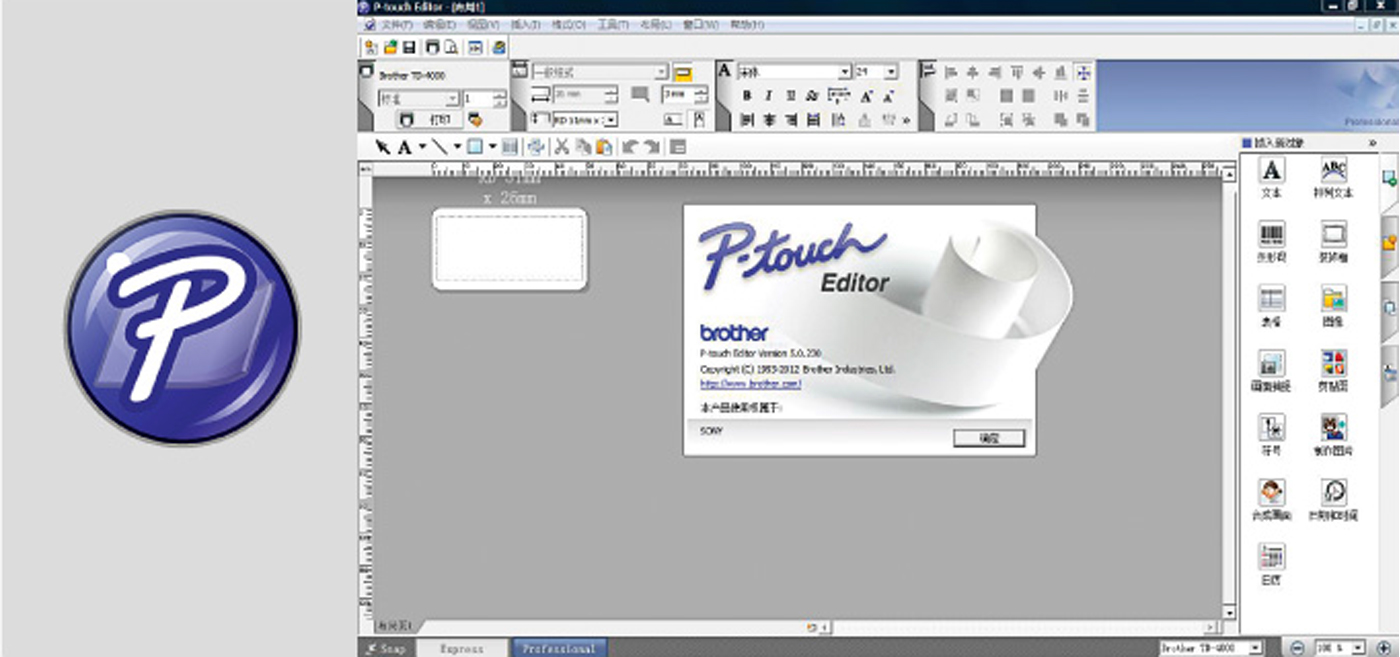Click the redo arrow icon

pos(651,147)
